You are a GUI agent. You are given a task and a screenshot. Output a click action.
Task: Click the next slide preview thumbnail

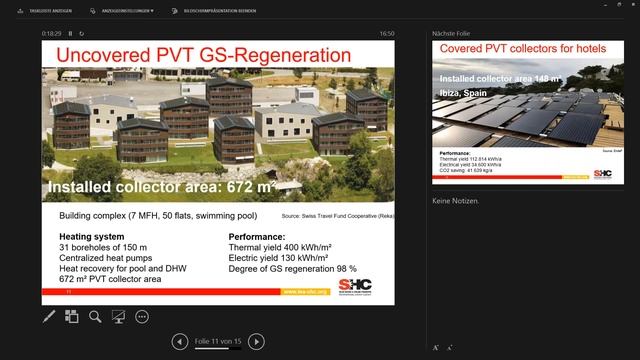click(x=528, y=112)
